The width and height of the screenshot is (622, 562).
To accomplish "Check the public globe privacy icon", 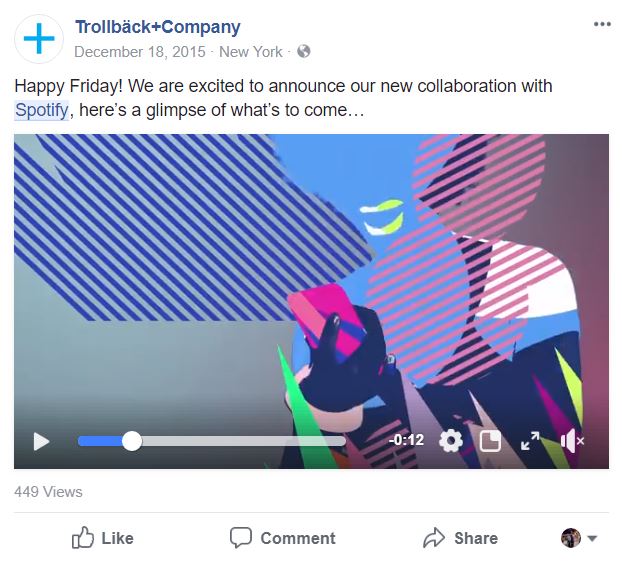I will [x=304, y=51].
